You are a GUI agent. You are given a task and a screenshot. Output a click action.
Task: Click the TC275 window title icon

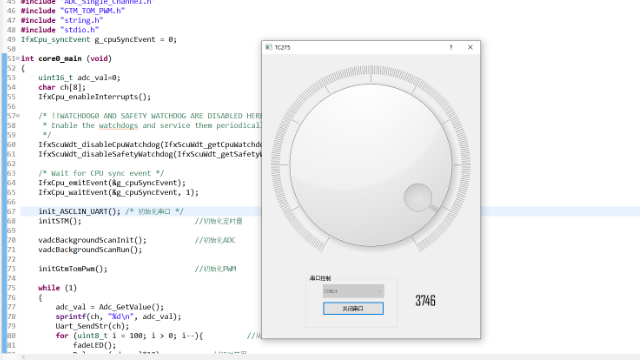(268, 47)
